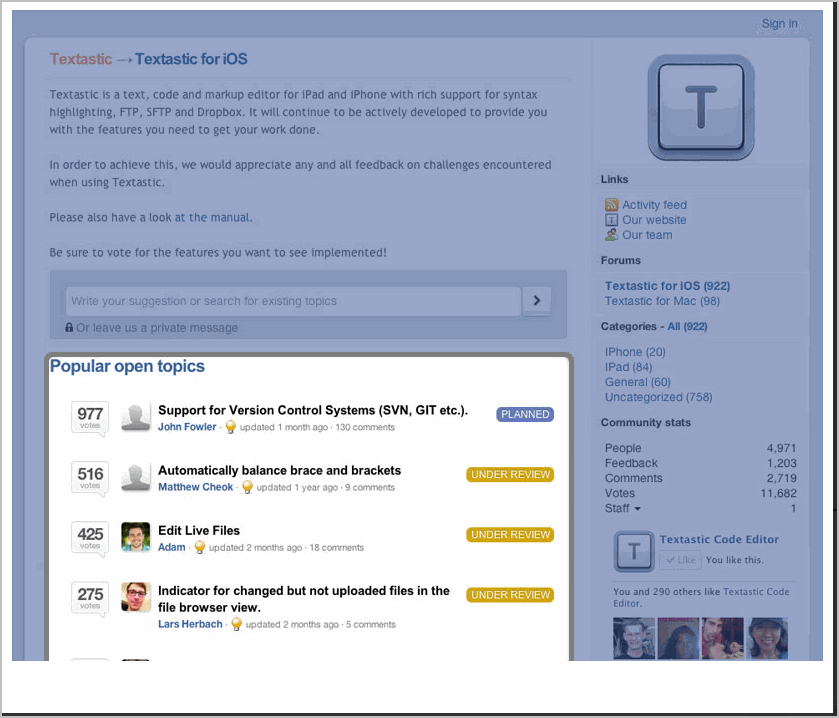Open the Activity feed link
Image resolution: width=839 pixels, height=718 pixels.
[654, 205]
